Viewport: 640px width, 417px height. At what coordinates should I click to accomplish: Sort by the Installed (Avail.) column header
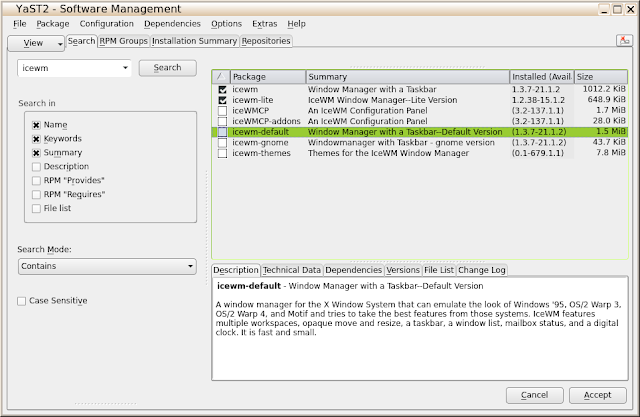tap(542, 77)
